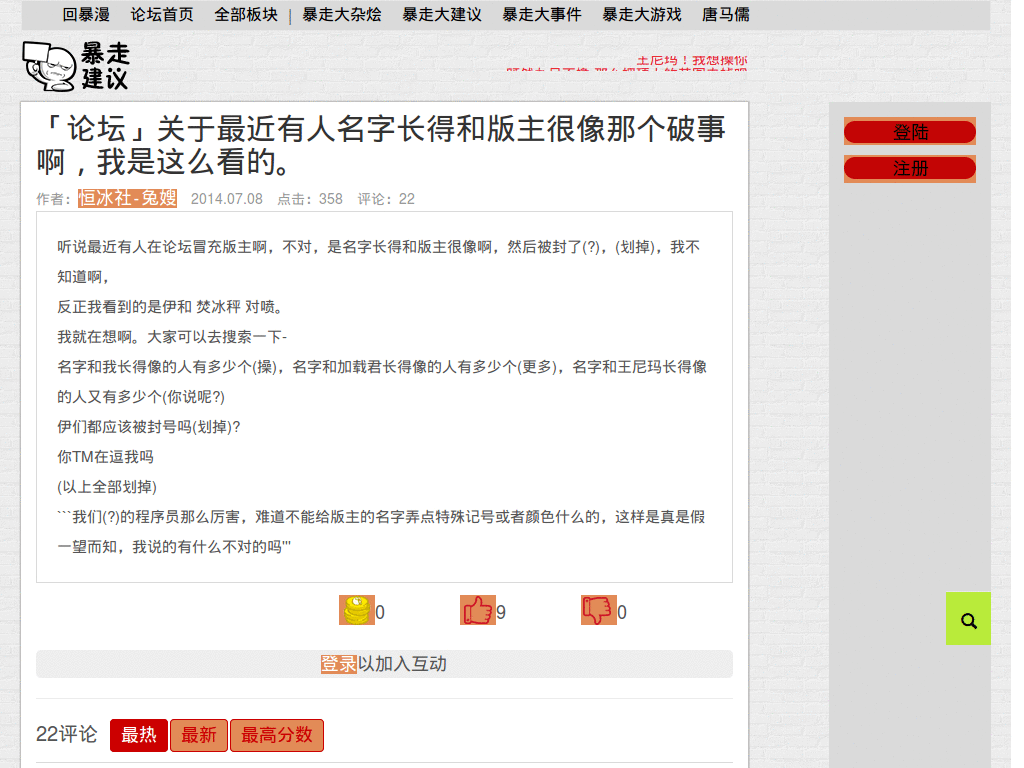The image size is (1024, 768).
Task: Click the line 伊们都应该被封号吗(划掉)?
Action: [x=149, y=426]
